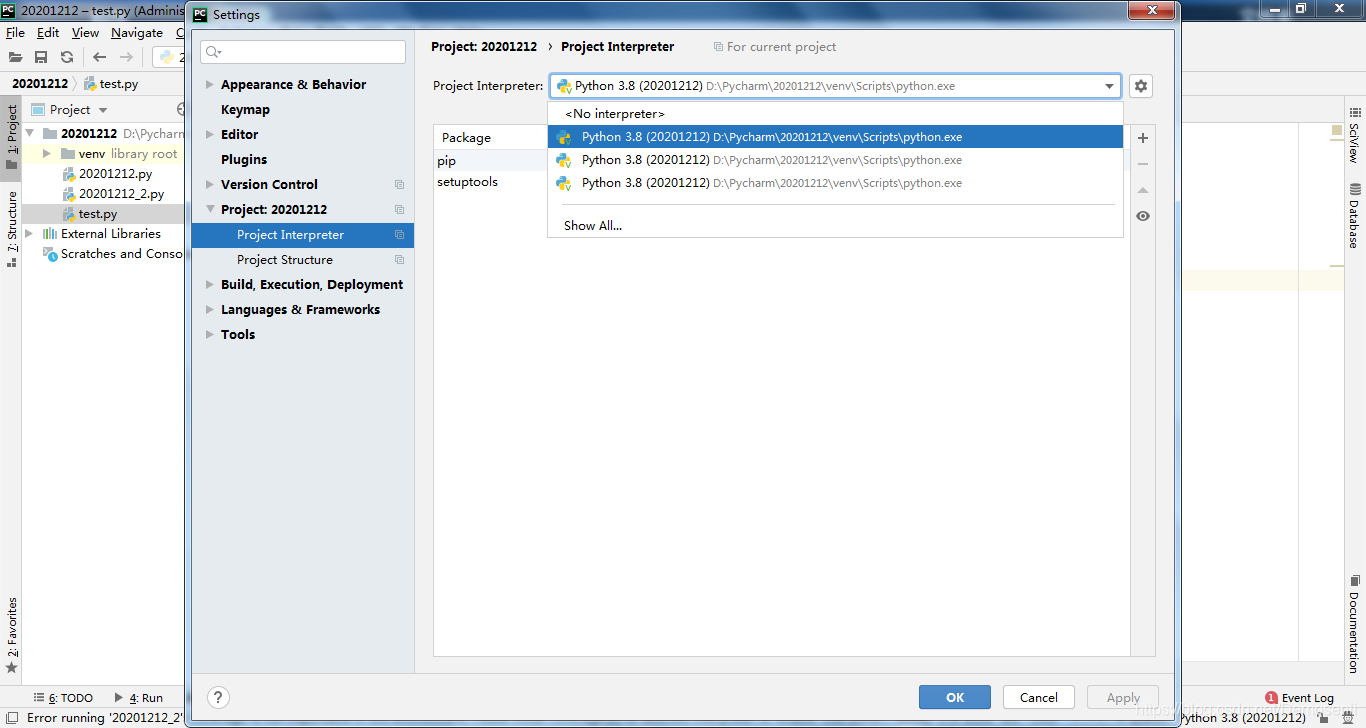This screenshot has width=1366, height=728.
Task: Choose the highlighted Python 3.8 interpreter
Action: [835, 137]
